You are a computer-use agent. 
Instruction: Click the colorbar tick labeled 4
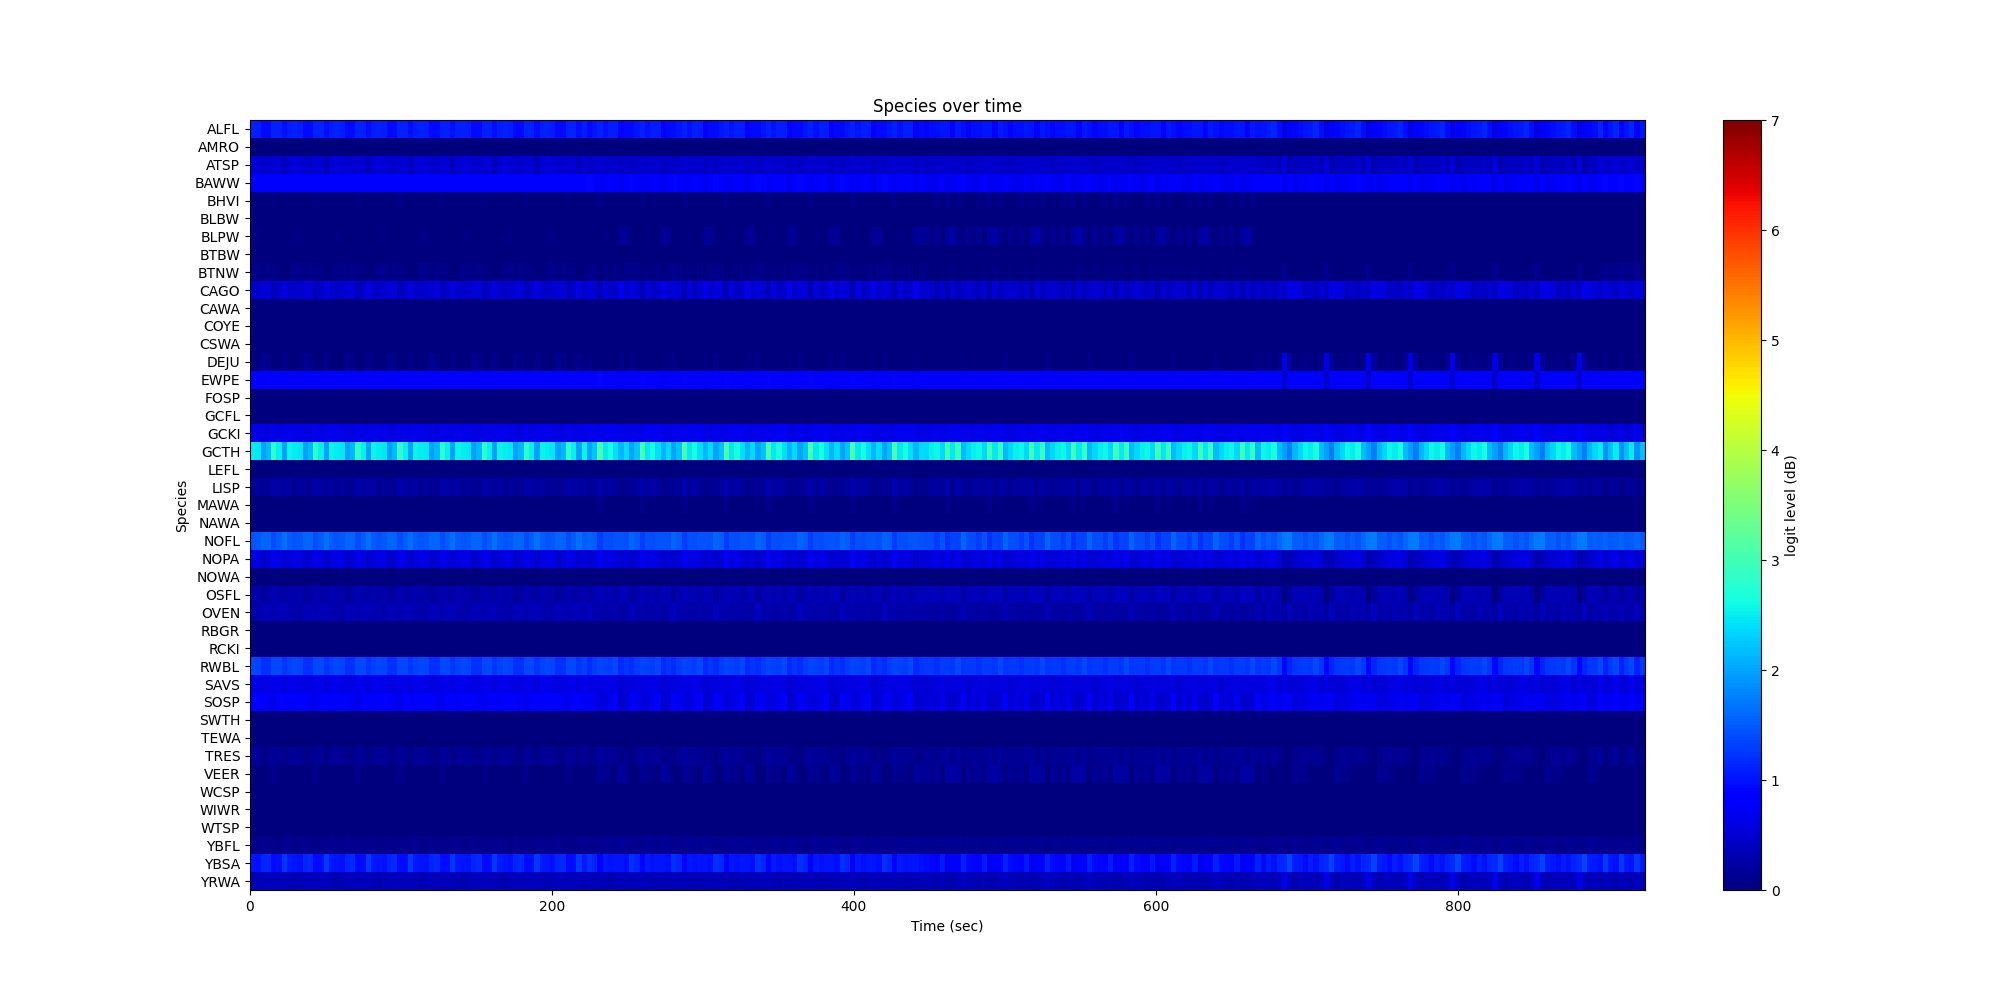pos(1775,451)
